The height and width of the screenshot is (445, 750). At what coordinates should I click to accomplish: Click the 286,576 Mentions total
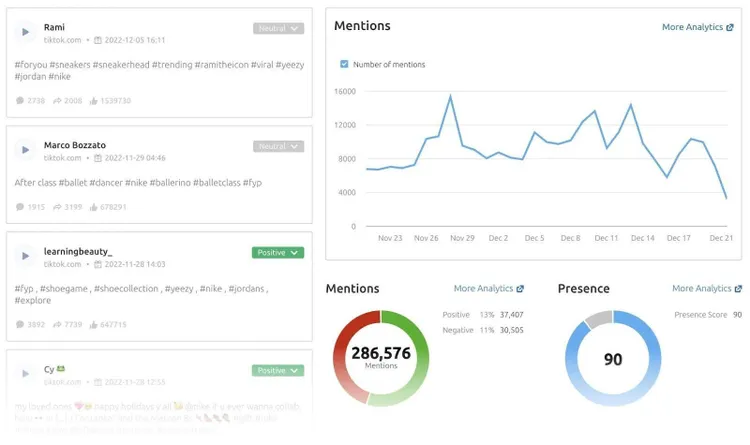point(381,354)
